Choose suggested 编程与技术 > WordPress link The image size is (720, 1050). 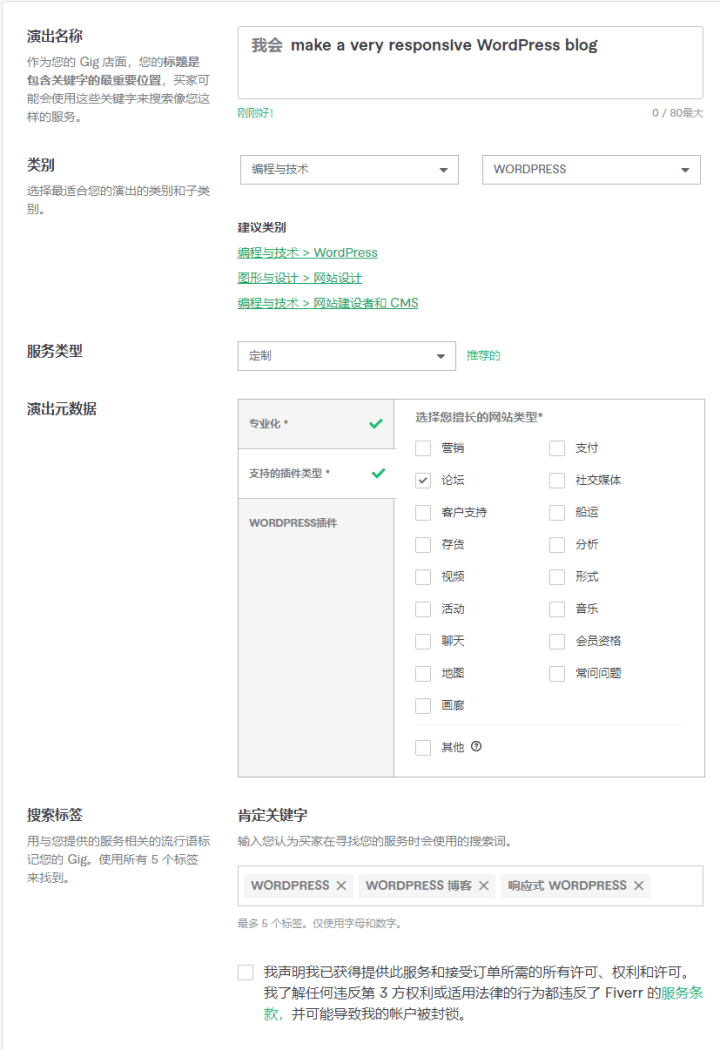coord(307,252)
